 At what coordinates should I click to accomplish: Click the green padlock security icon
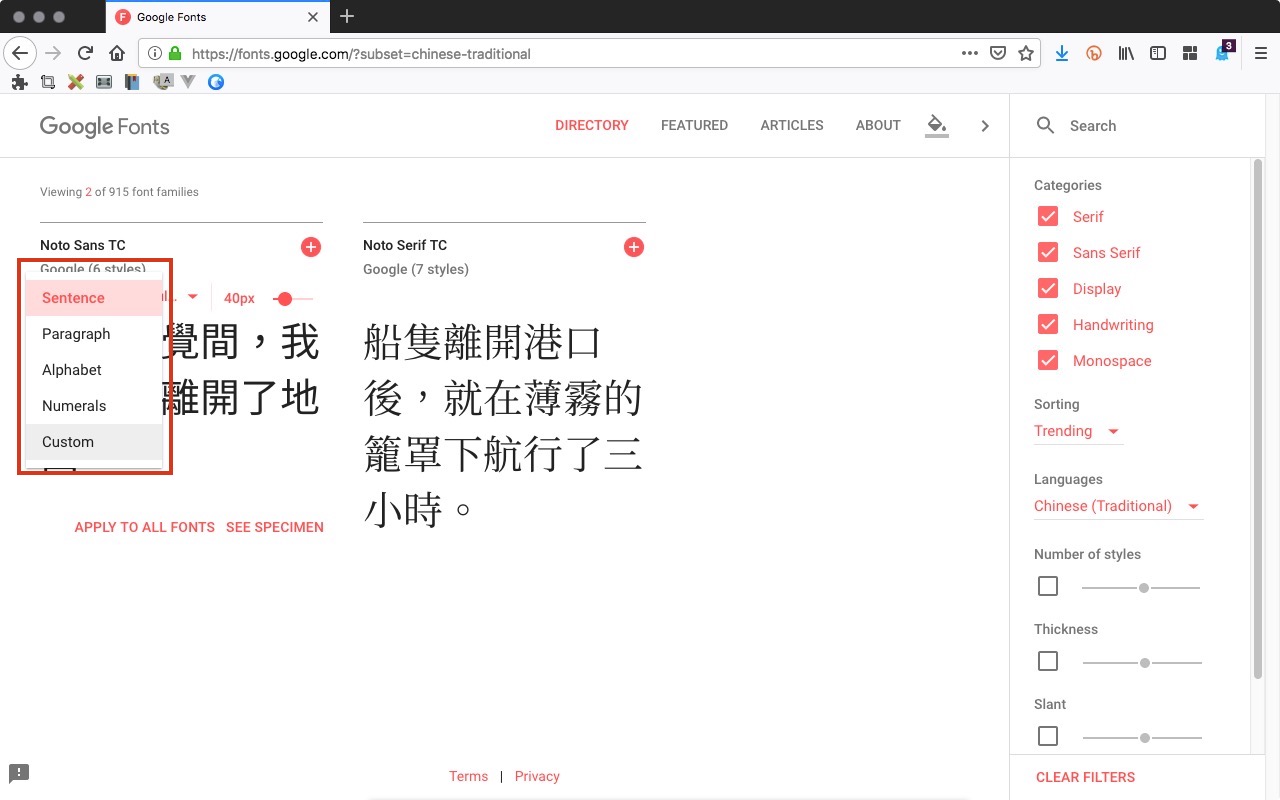175,54
